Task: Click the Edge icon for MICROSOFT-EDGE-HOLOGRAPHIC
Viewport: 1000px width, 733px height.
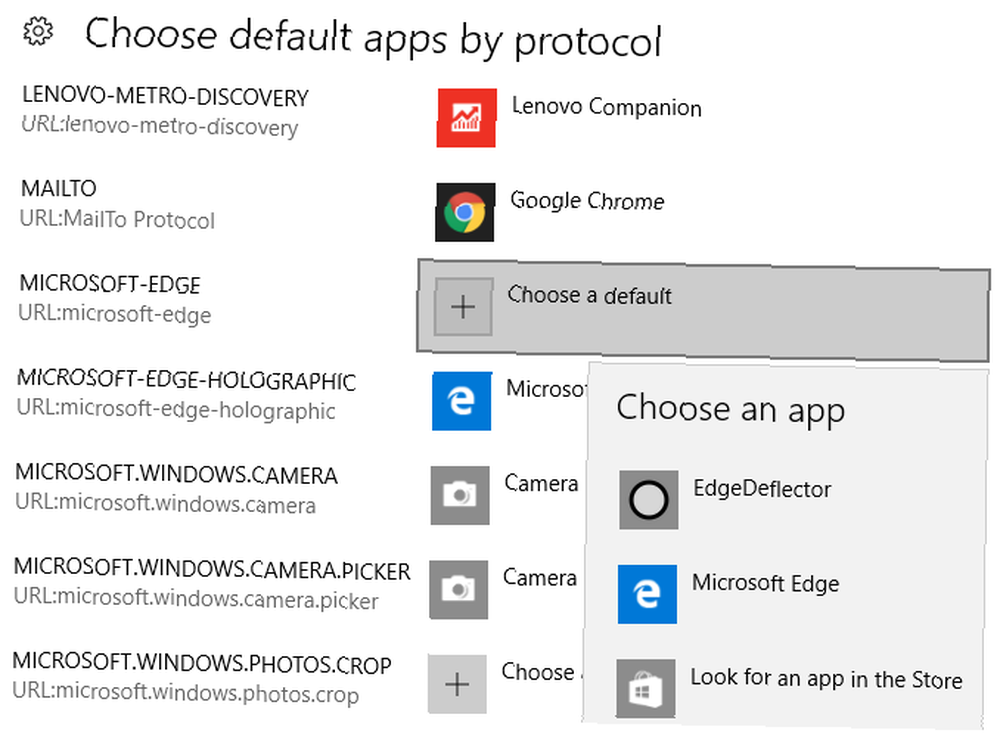Action: [x=462, y=401]
